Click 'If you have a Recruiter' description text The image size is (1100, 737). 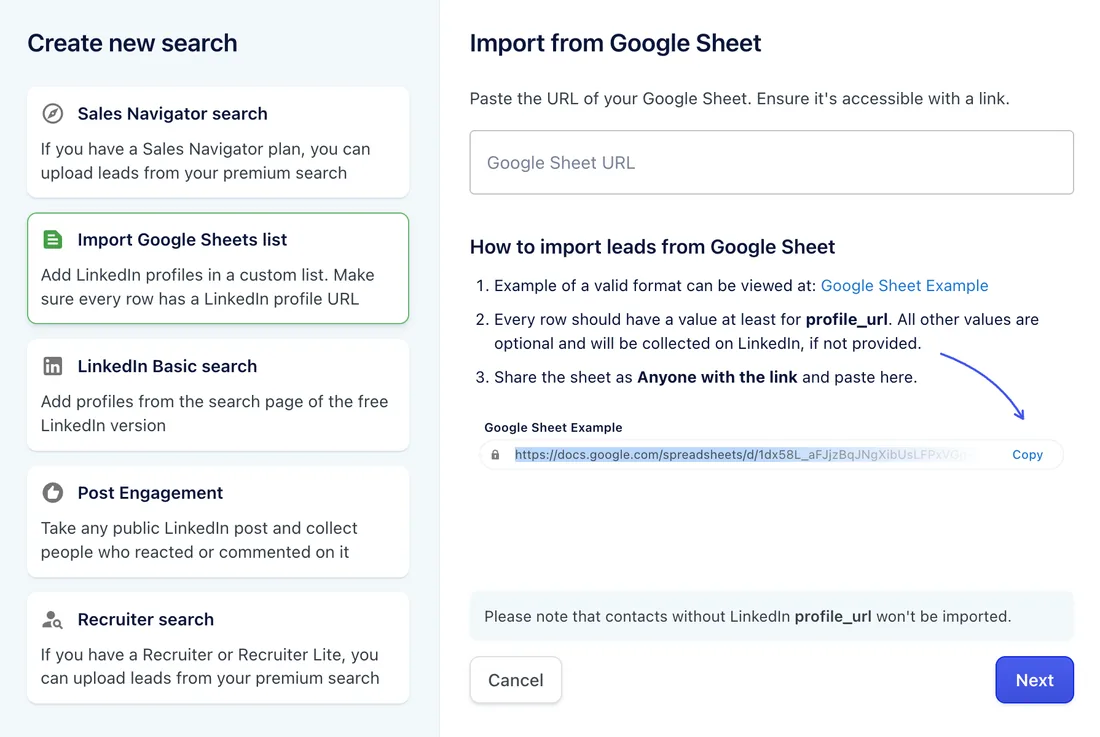[x=210, y=666]
